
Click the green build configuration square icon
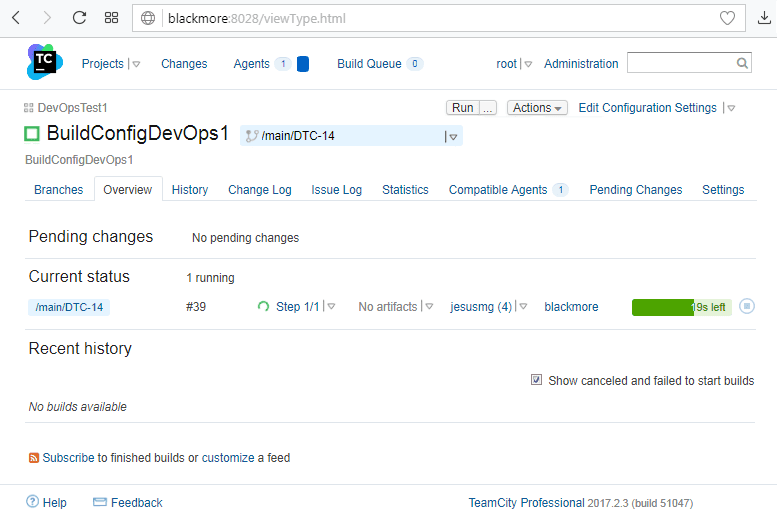32,134
